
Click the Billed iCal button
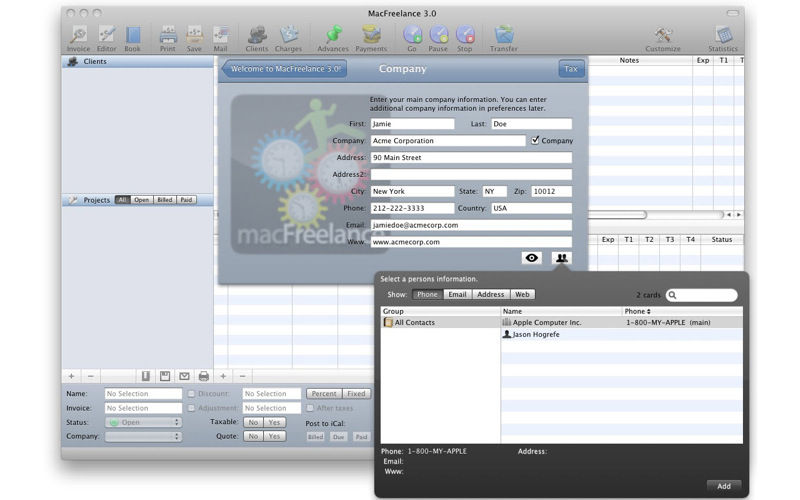pos(315,437)
